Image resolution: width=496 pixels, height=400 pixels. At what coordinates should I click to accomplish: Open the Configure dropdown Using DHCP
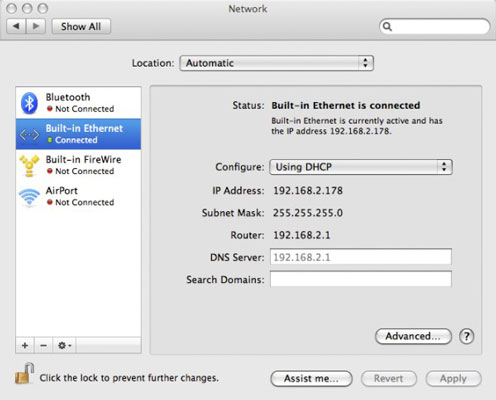tap(361, 167)
